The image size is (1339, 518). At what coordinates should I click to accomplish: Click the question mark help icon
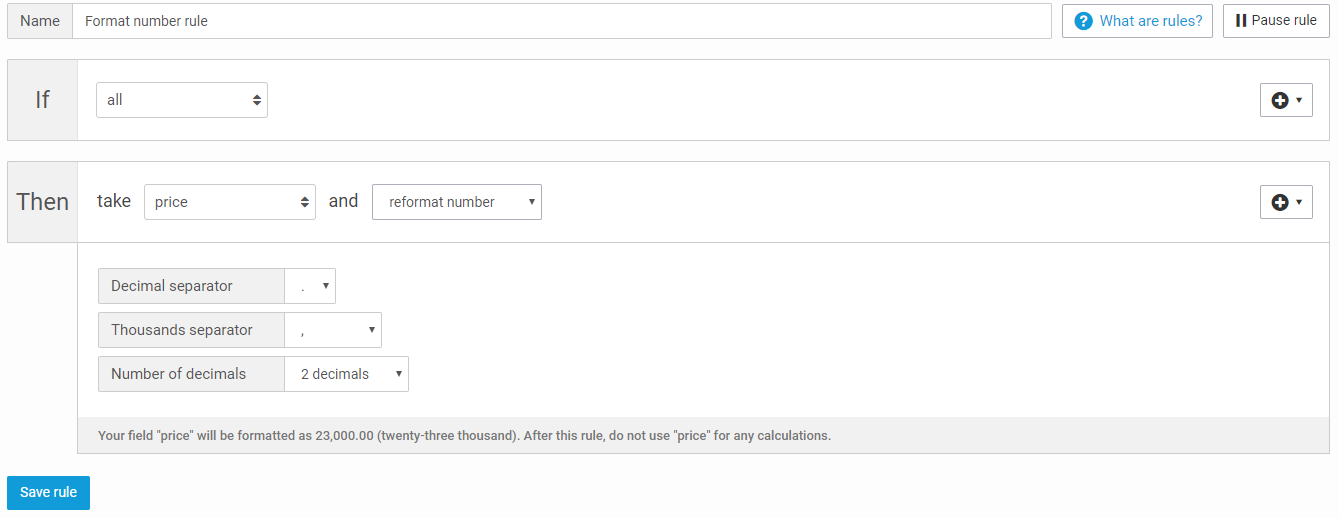(1083, 21)
